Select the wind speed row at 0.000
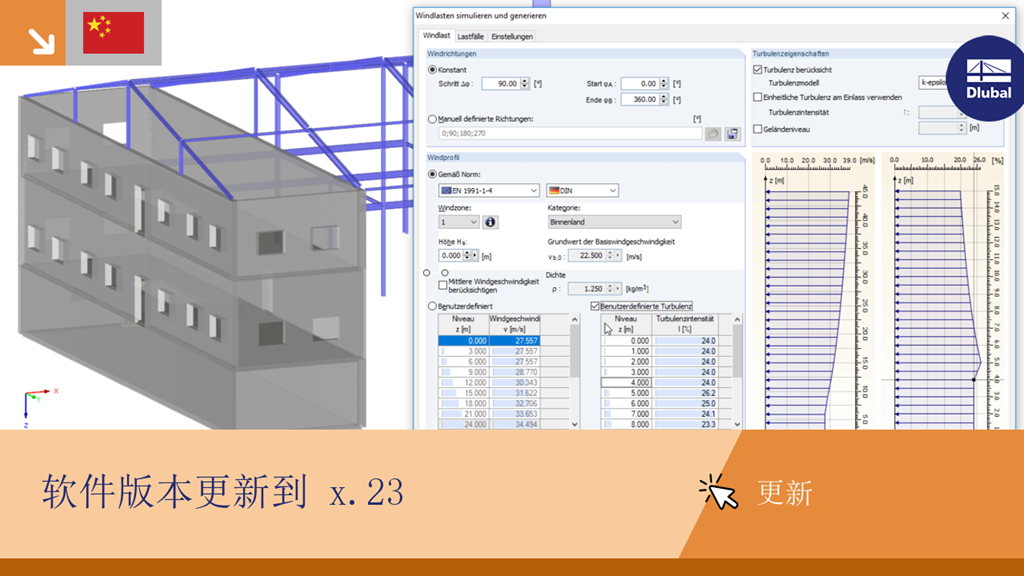 point(489,341)
